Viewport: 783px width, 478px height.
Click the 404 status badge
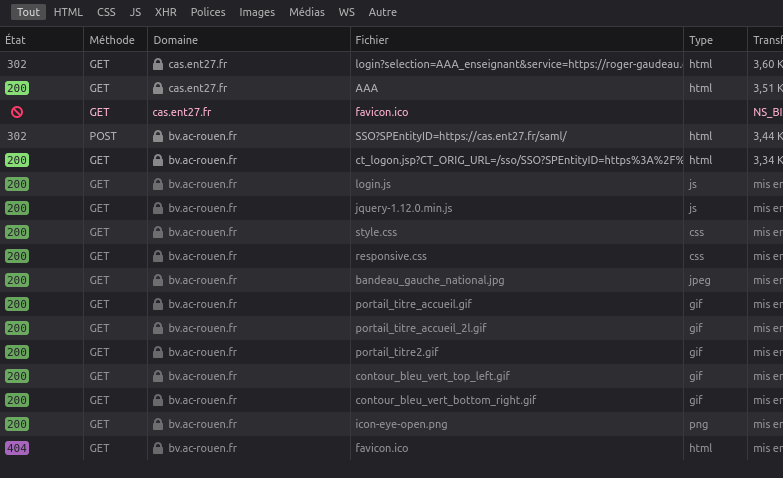point(17,448)
